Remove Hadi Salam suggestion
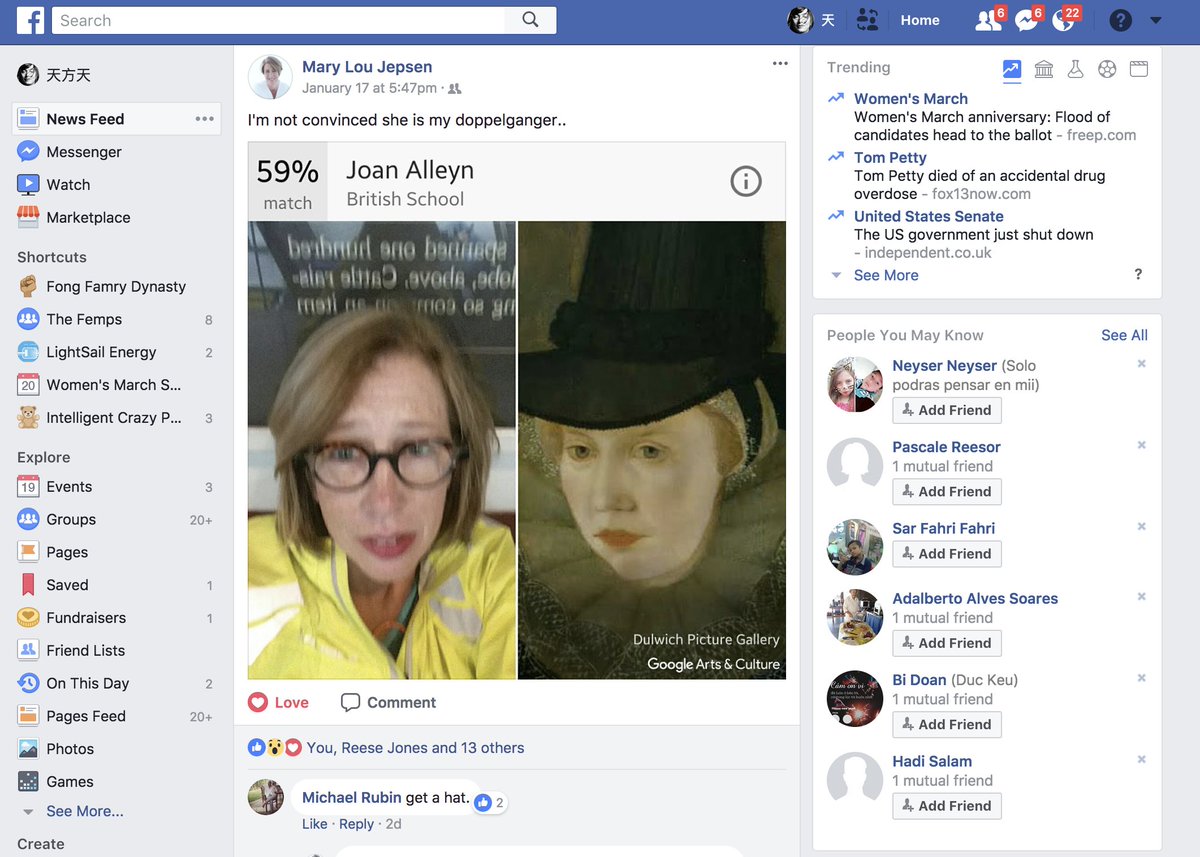Image resolution: width=1200 pixels, height=857 pixels. tap(1141, 760)
